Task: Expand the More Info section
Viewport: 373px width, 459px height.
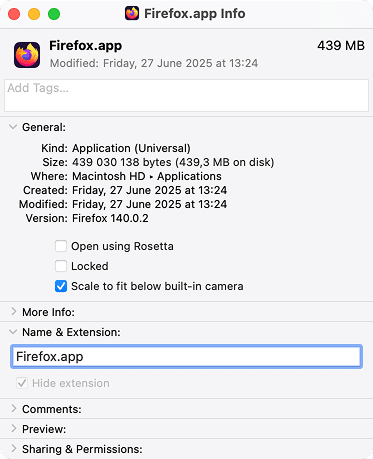Action: 14,311
